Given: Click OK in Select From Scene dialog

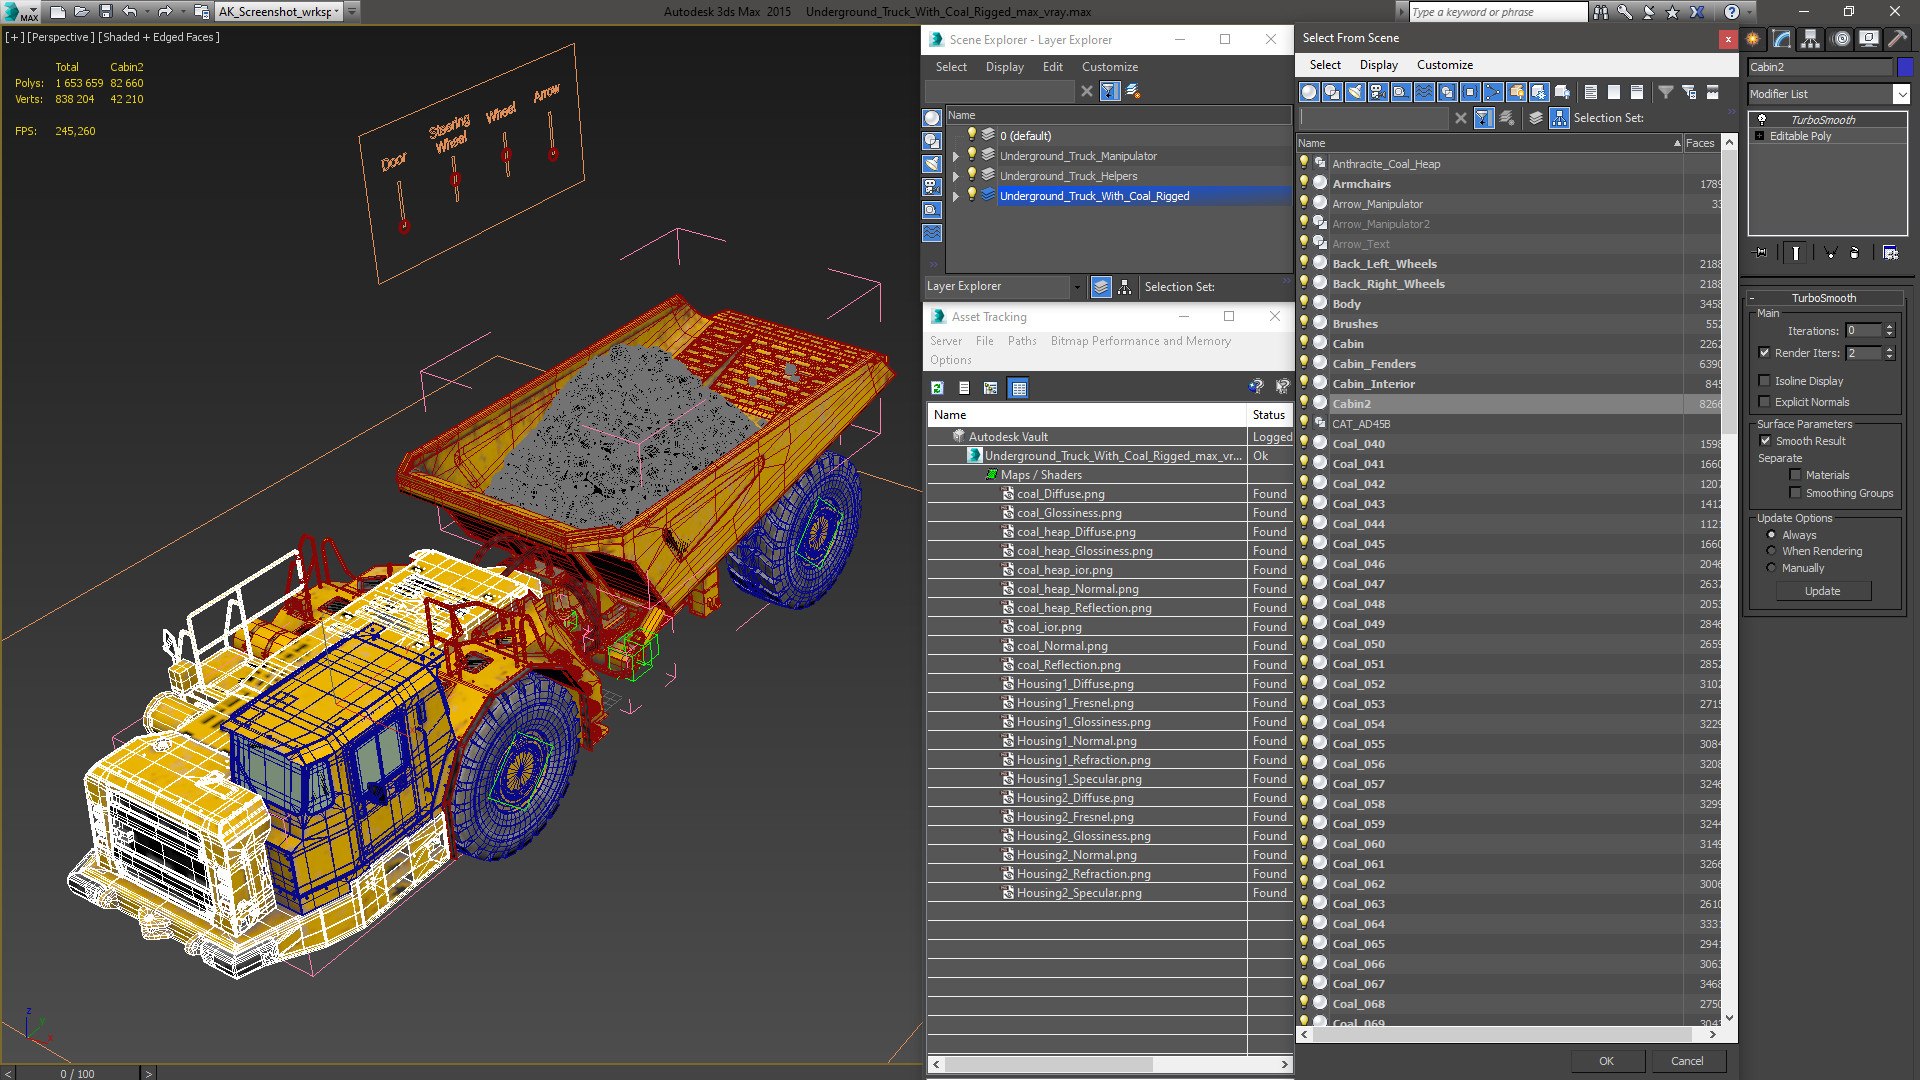Looking at the screenshot, I should click(x=1606, y=1061).
